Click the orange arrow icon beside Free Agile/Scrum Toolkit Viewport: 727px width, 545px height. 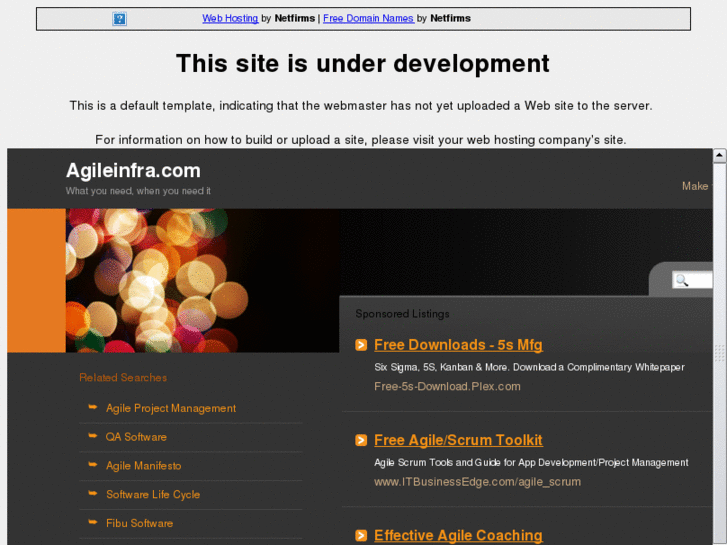click(x=361, y=440)
